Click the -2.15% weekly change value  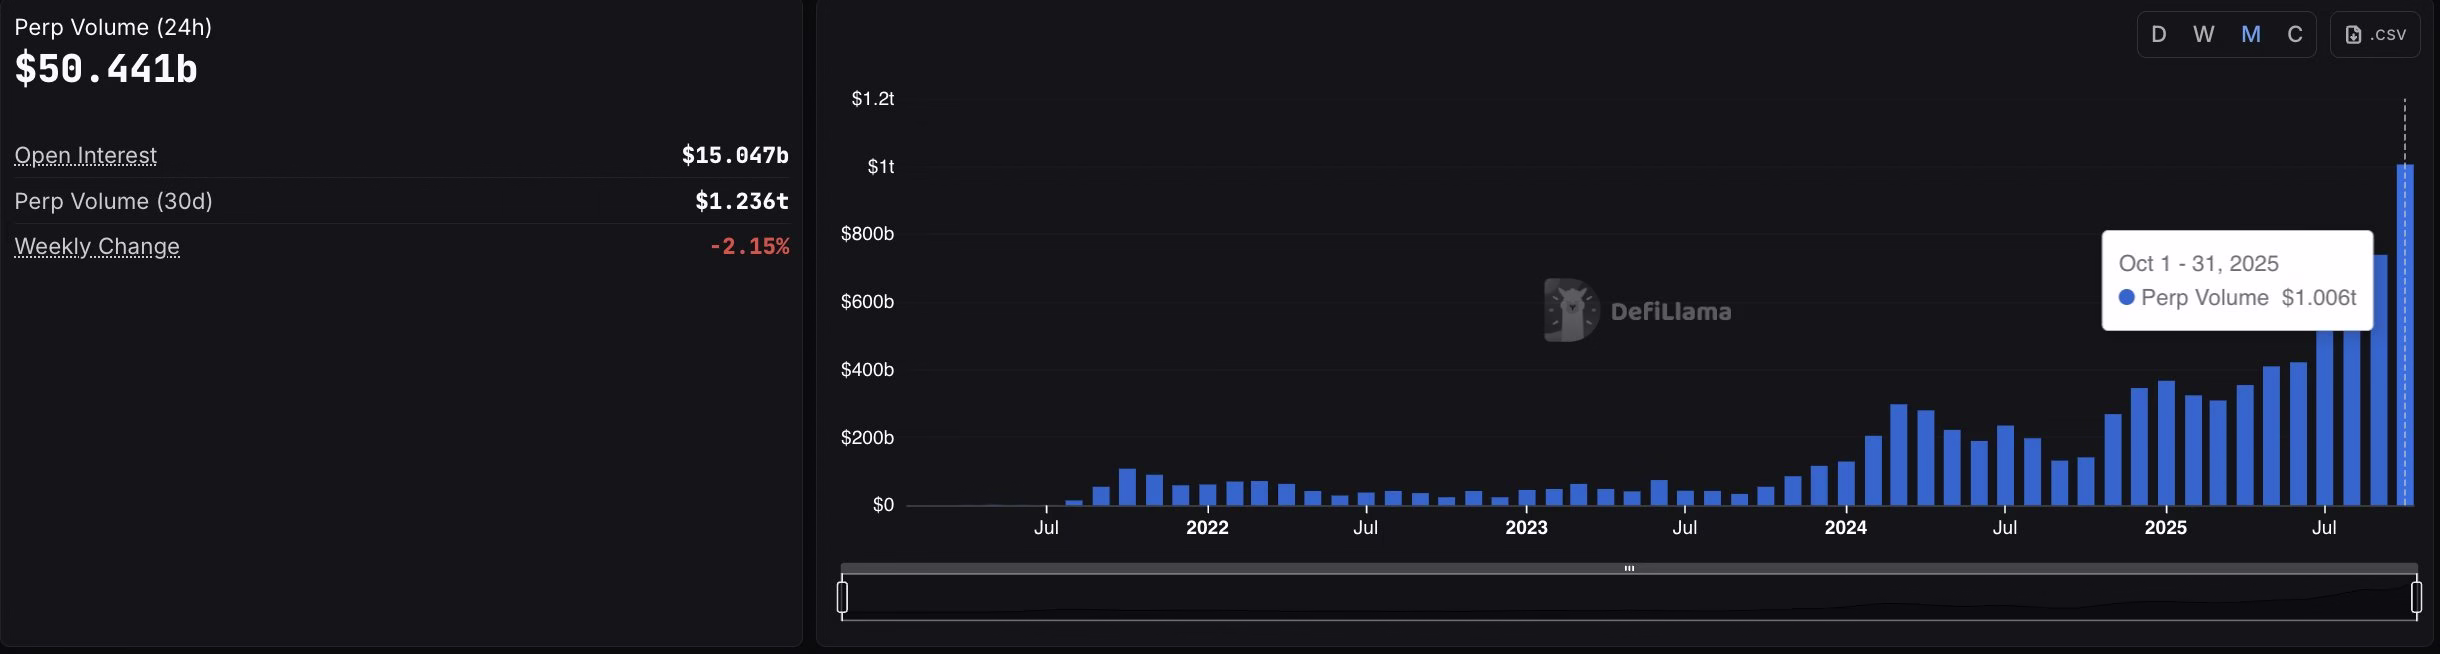point(748,246)
